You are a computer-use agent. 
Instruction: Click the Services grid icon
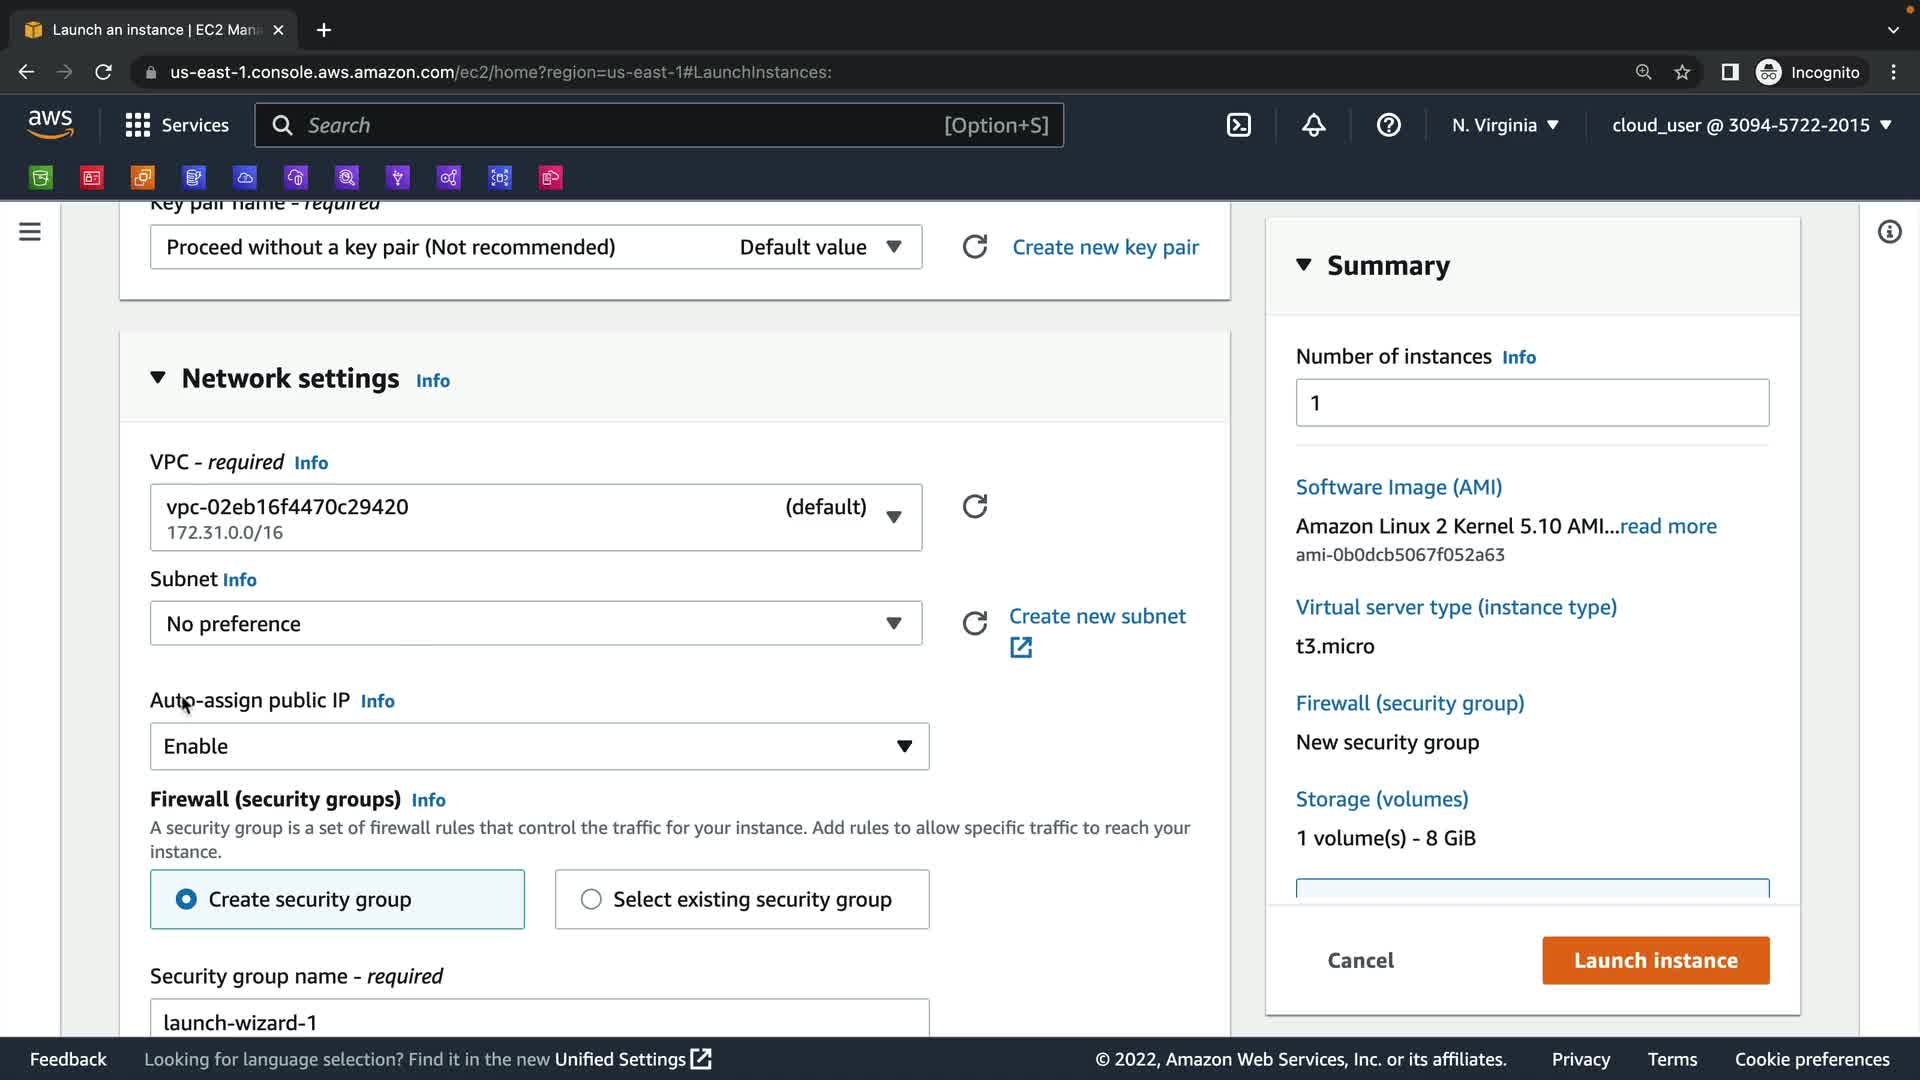click(x=137, y=125)
